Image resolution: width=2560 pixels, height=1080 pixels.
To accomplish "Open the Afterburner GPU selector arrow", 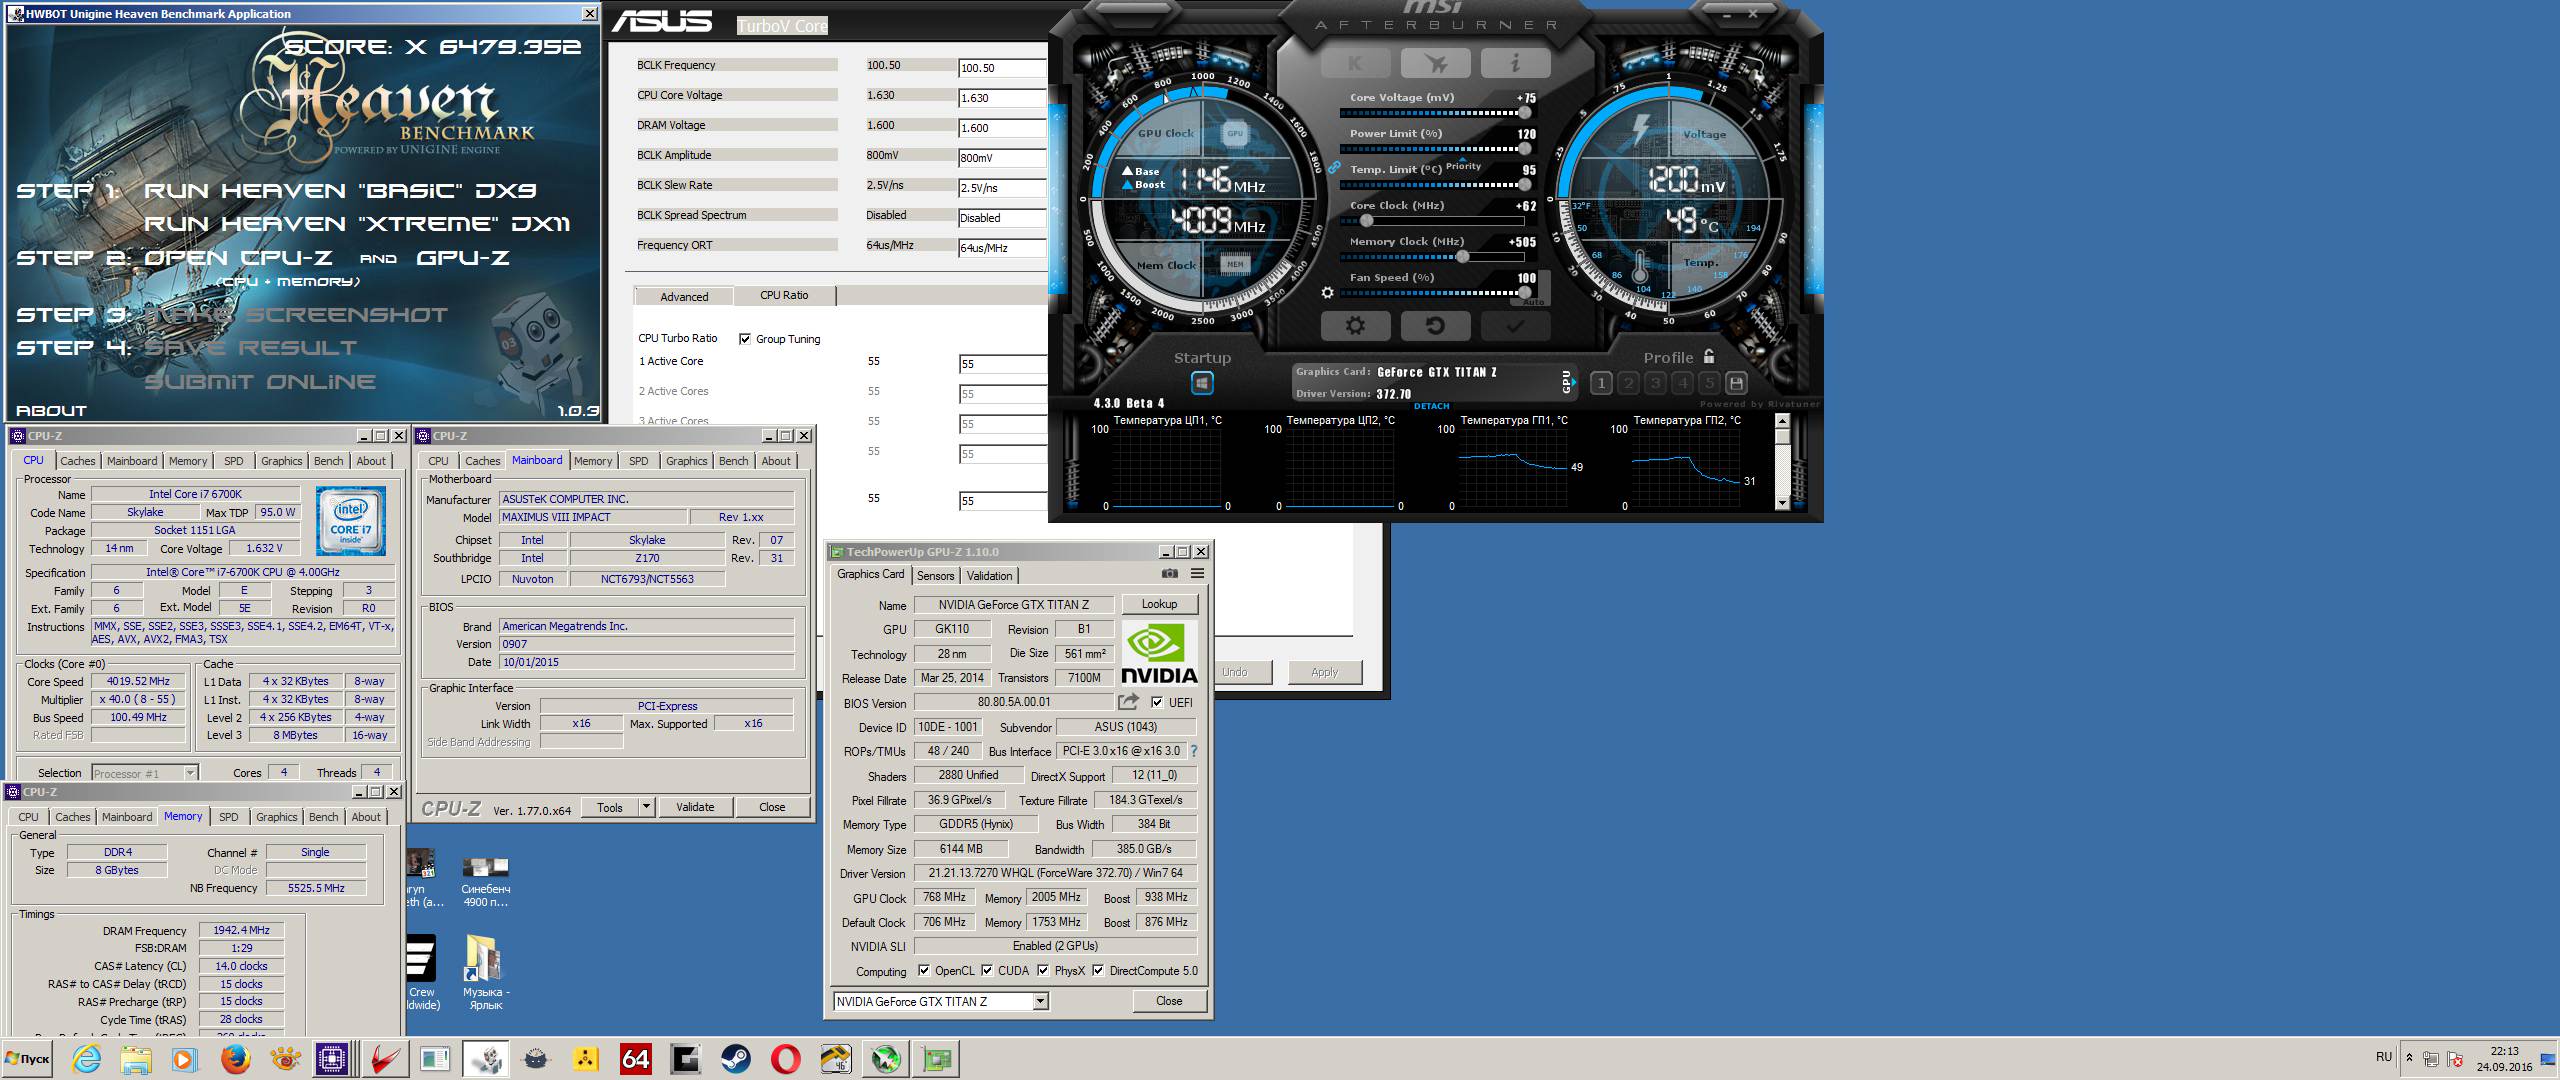I will [x=1574, y=382].
